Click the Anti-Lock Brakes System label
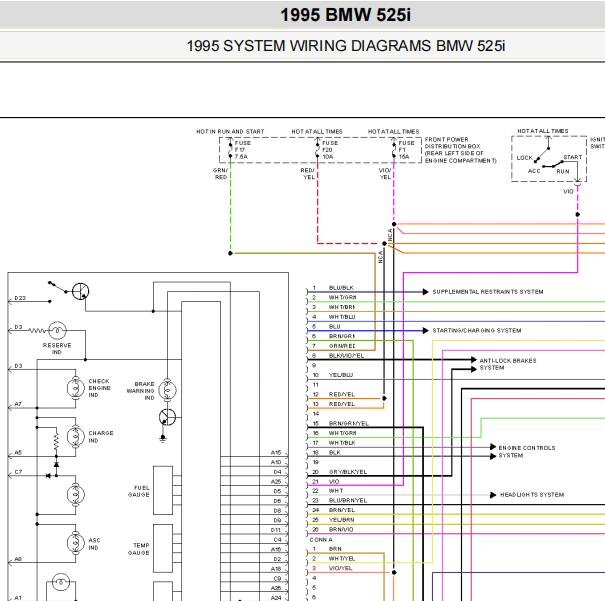The width and height of the screenshot is (605, 601). tap(508, 364)
